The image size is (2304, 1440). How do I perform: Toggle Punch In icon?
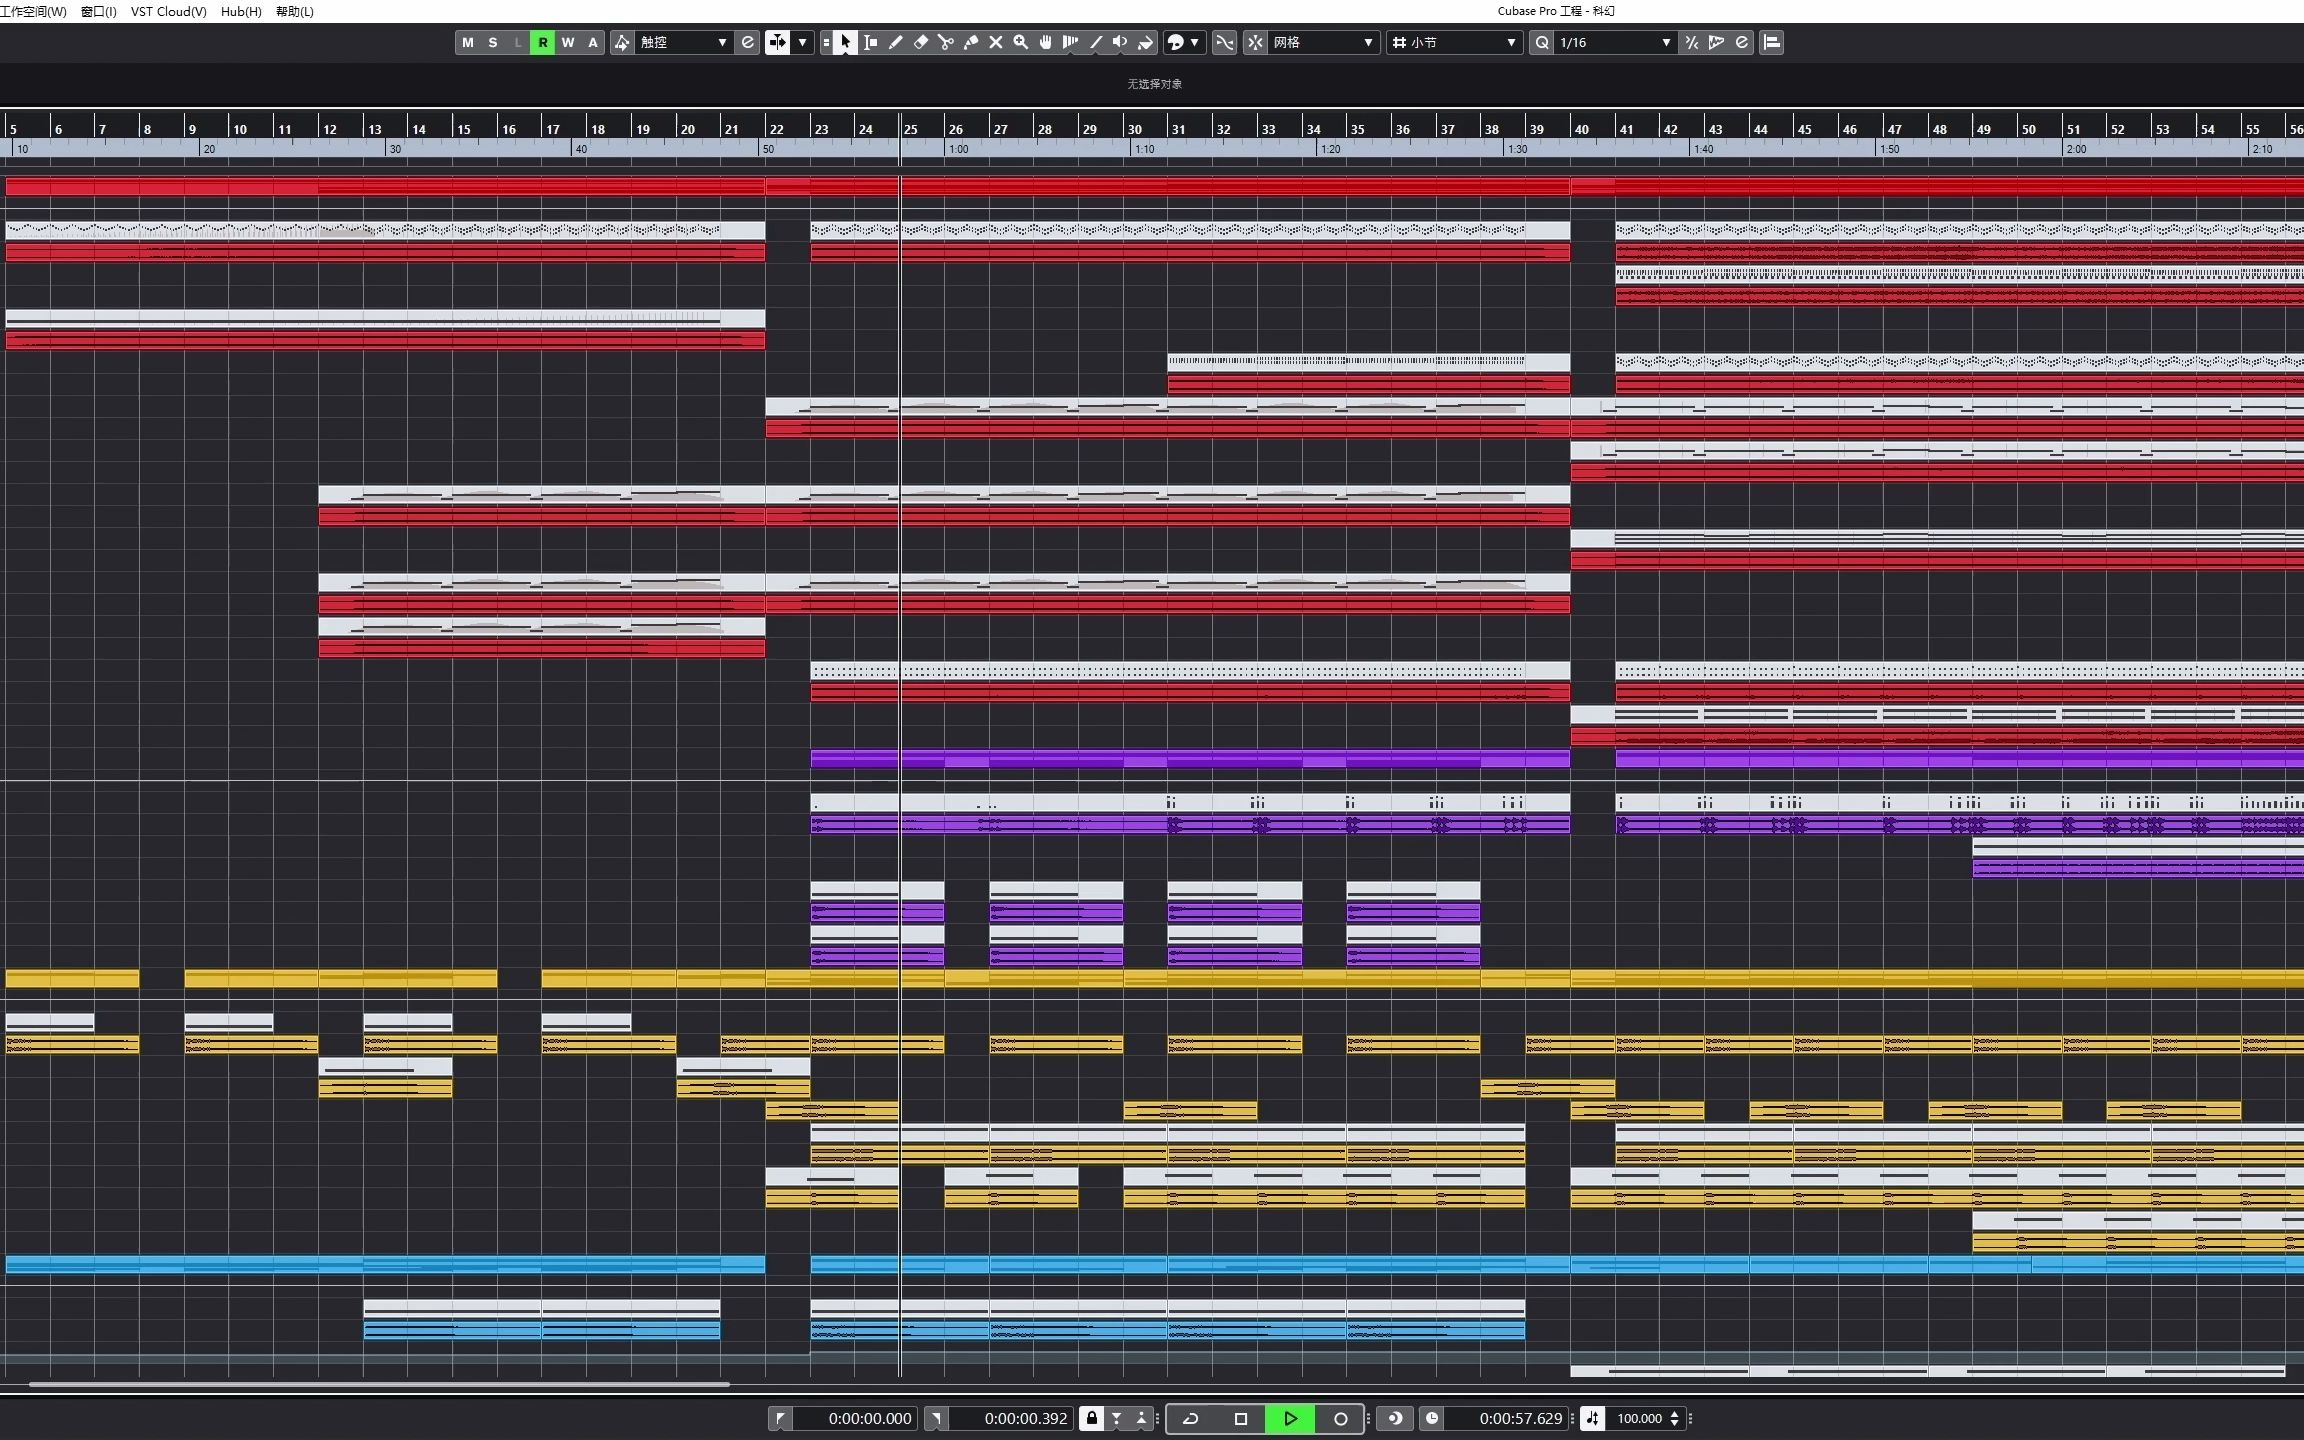tap(1117, 1418)
